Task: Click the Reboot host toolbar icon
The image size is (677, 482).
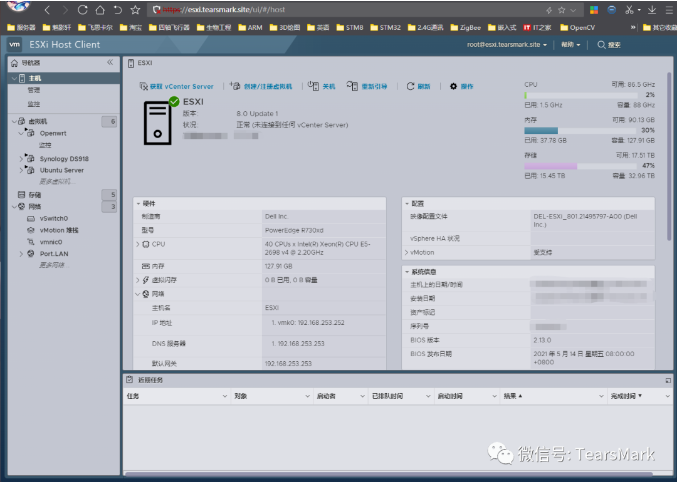Action: [x=352, y=86]
